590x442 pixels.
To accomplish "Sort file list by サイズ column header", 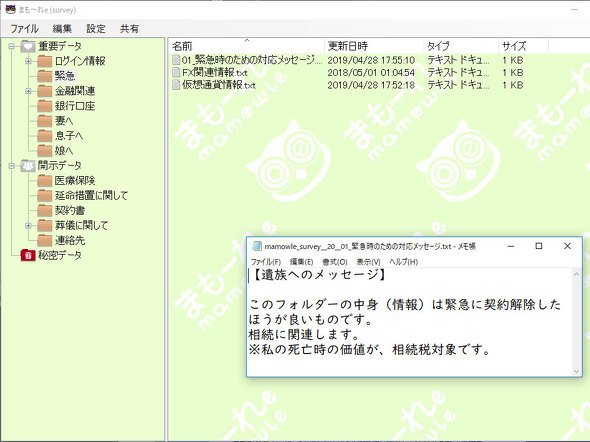I will click(523, 46).
